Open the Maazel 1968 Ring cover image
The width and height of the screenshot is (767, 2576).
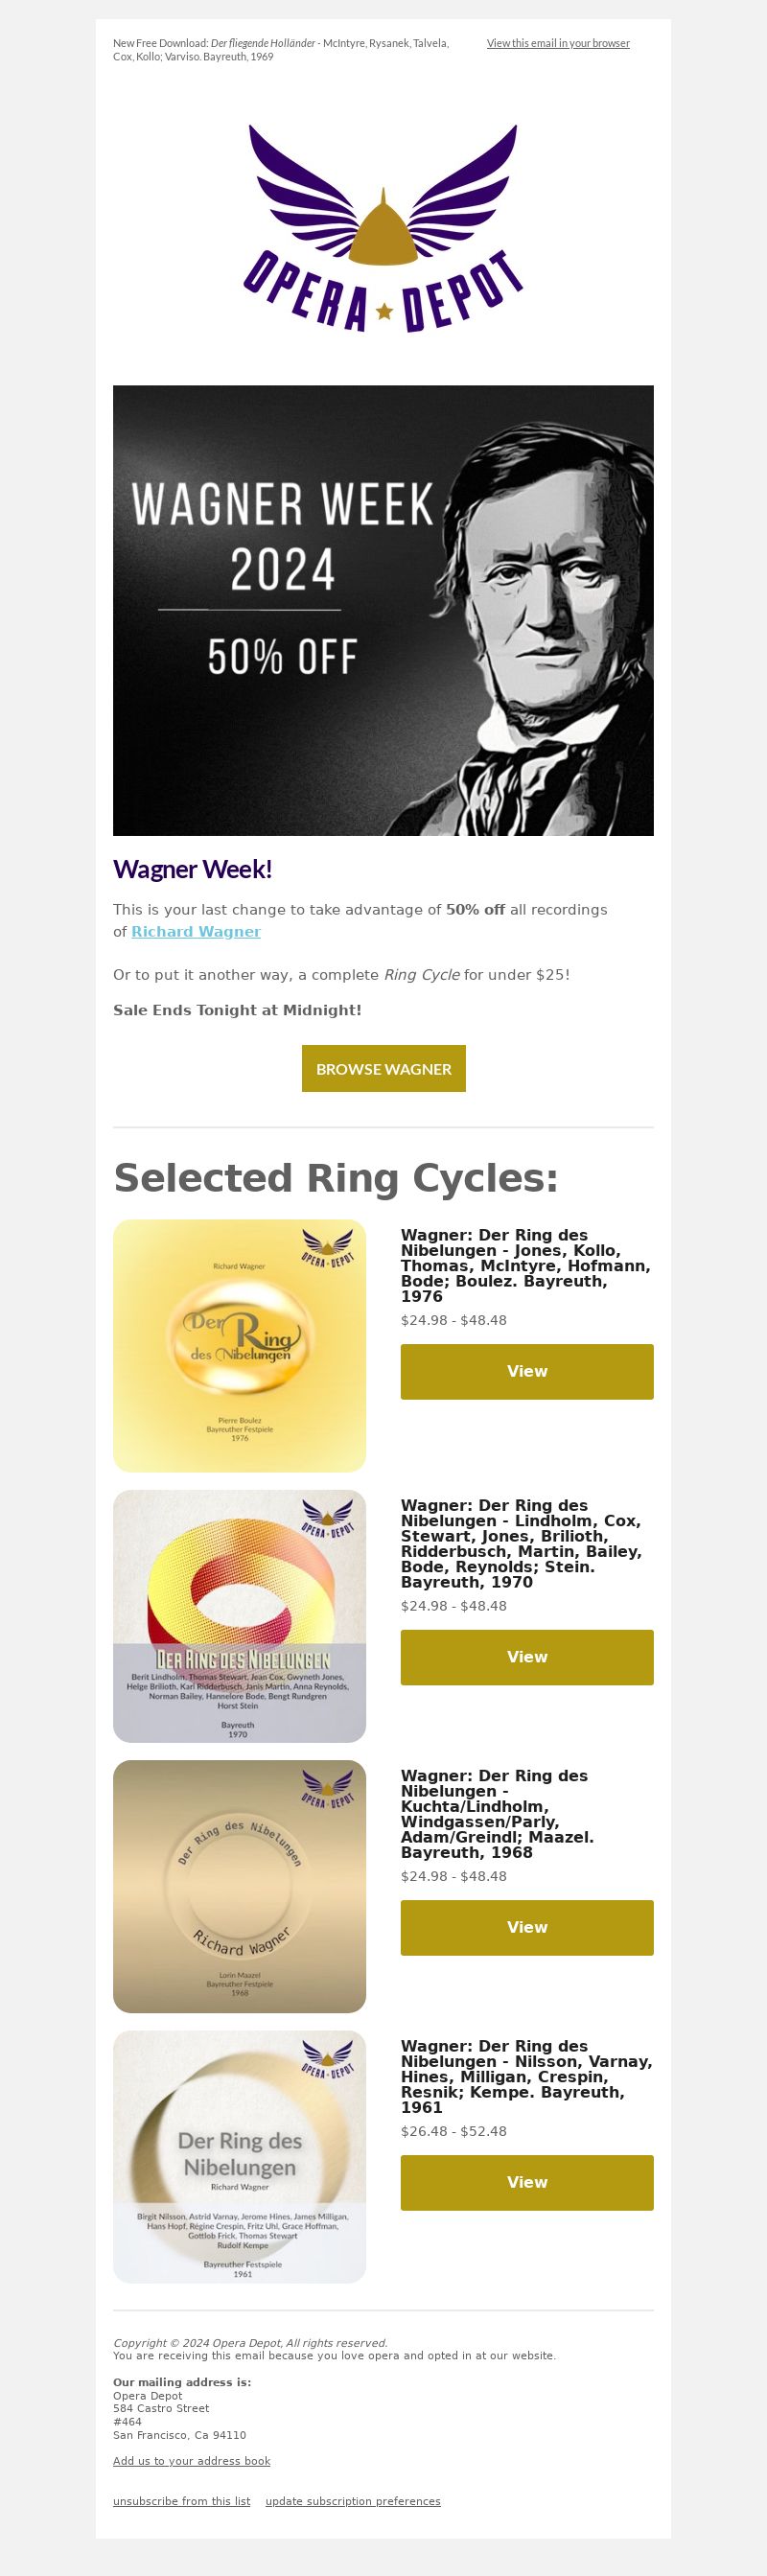(240, 1886)
